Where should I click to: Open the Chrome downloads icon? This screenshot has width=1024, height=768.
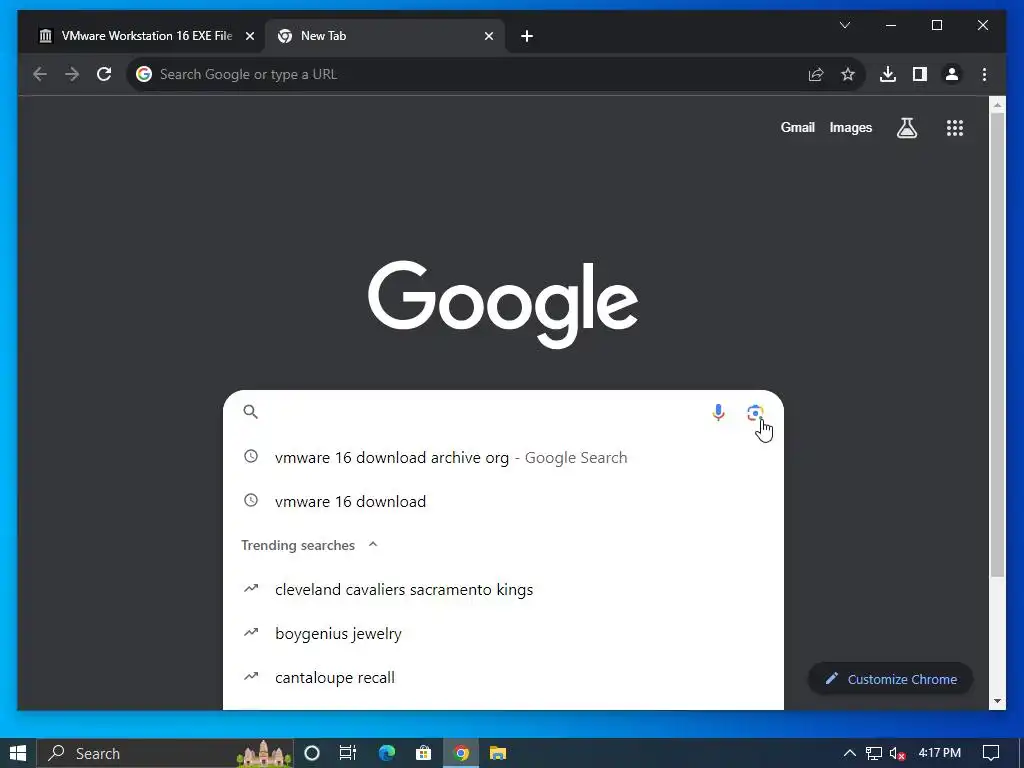coord(888,74)
